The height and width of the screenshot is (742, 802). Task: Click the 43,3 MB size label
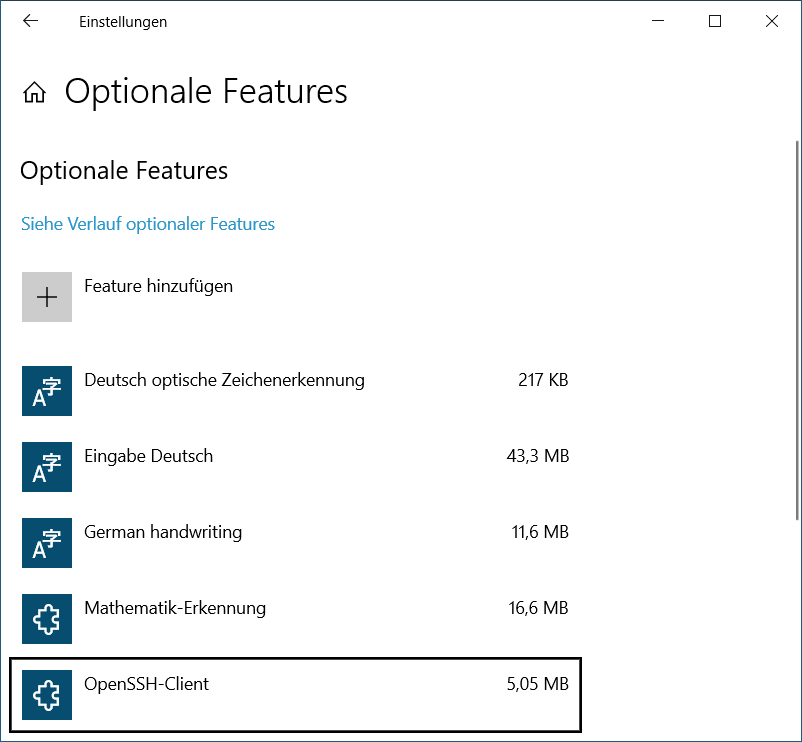pyautogui.click(x=538, y=456)
